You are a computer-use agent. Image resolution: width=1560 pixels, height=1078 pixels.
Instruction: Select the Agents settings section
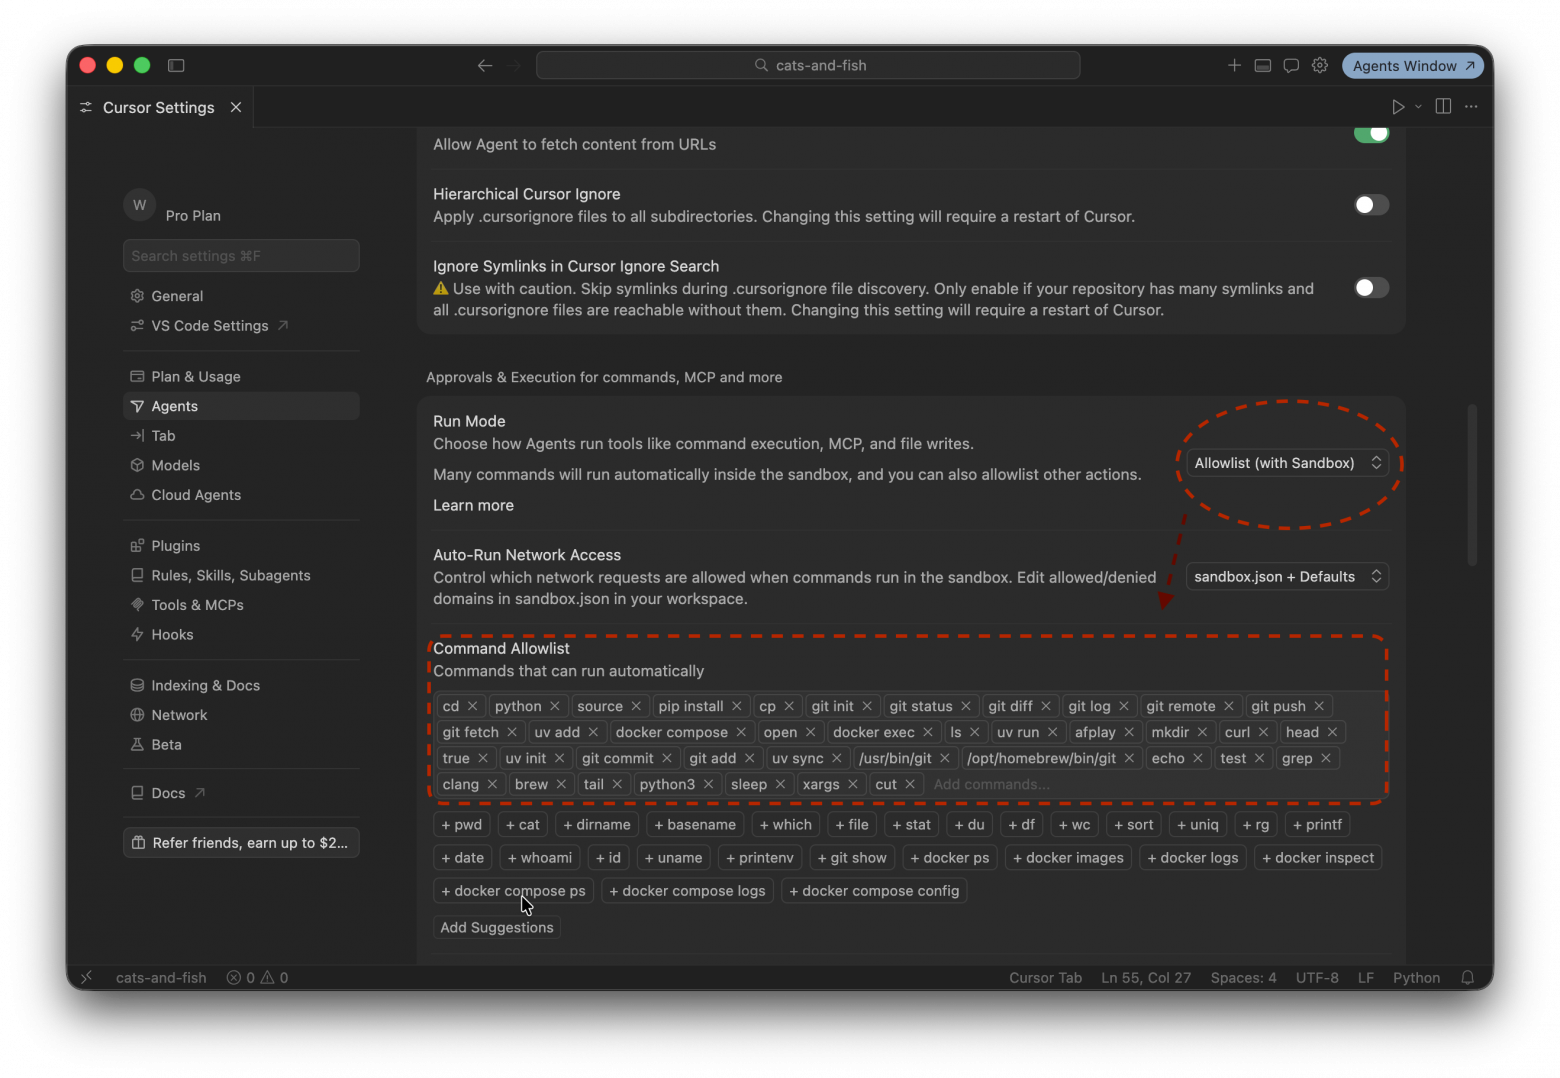point(241,406)
